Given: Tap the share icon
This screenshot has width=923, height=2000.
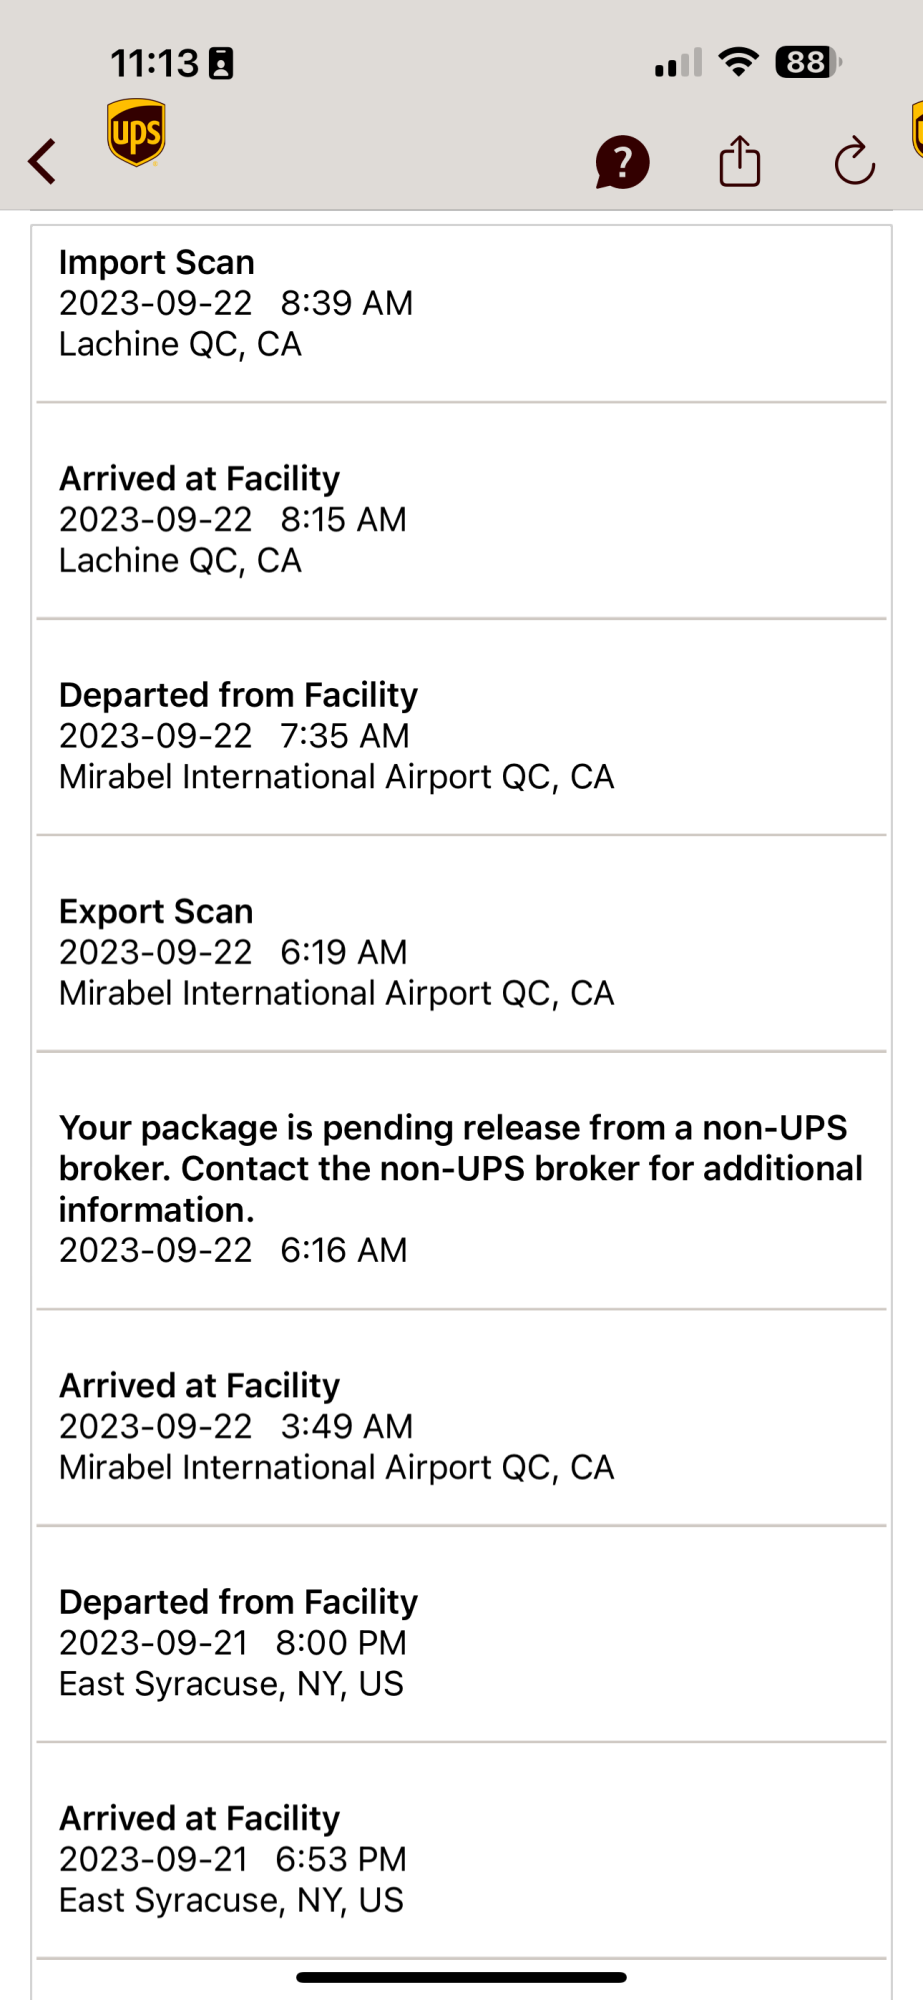Looking at the screenshot, I should click(740, 162).
